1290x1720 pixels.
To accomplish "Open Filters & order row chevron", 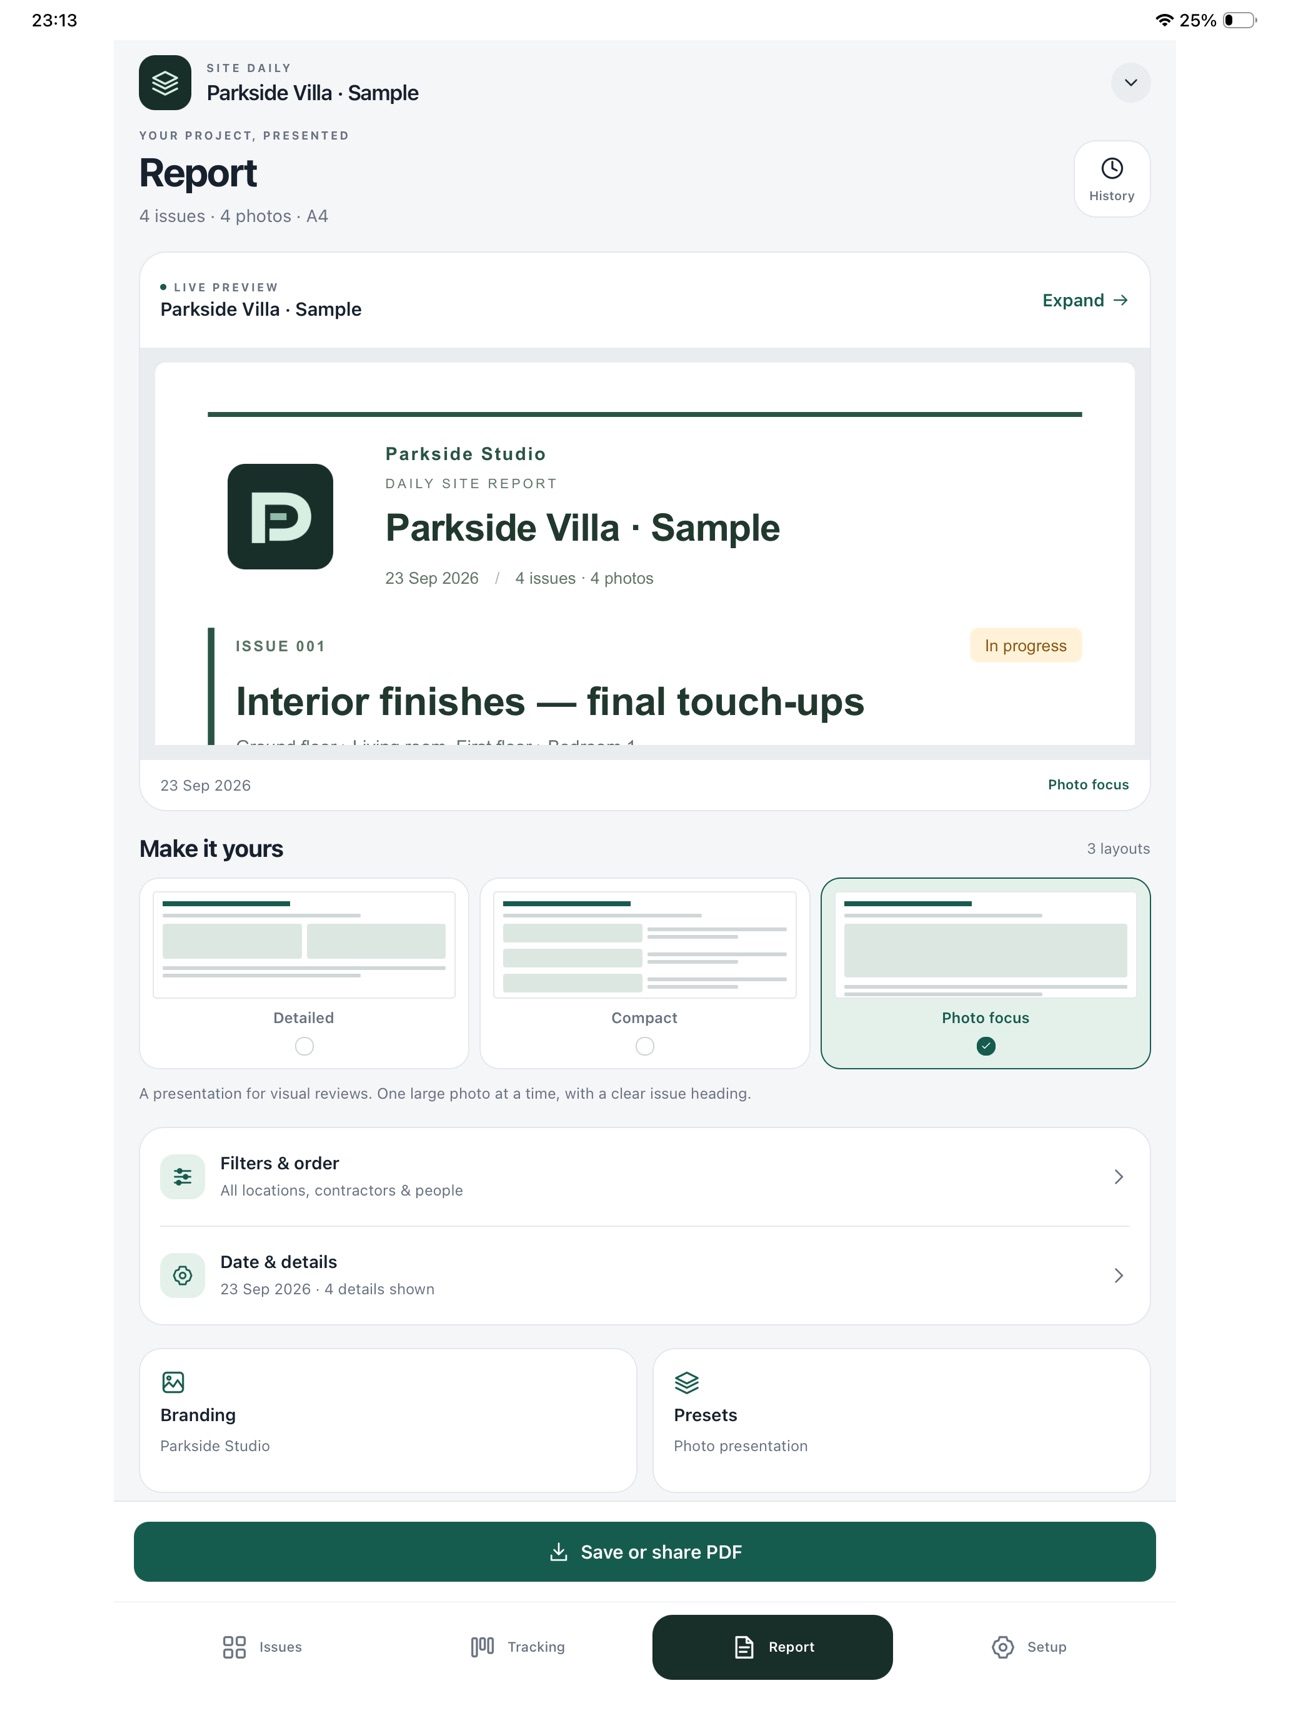I will pyautogui.click(x=1119, y=1177).
